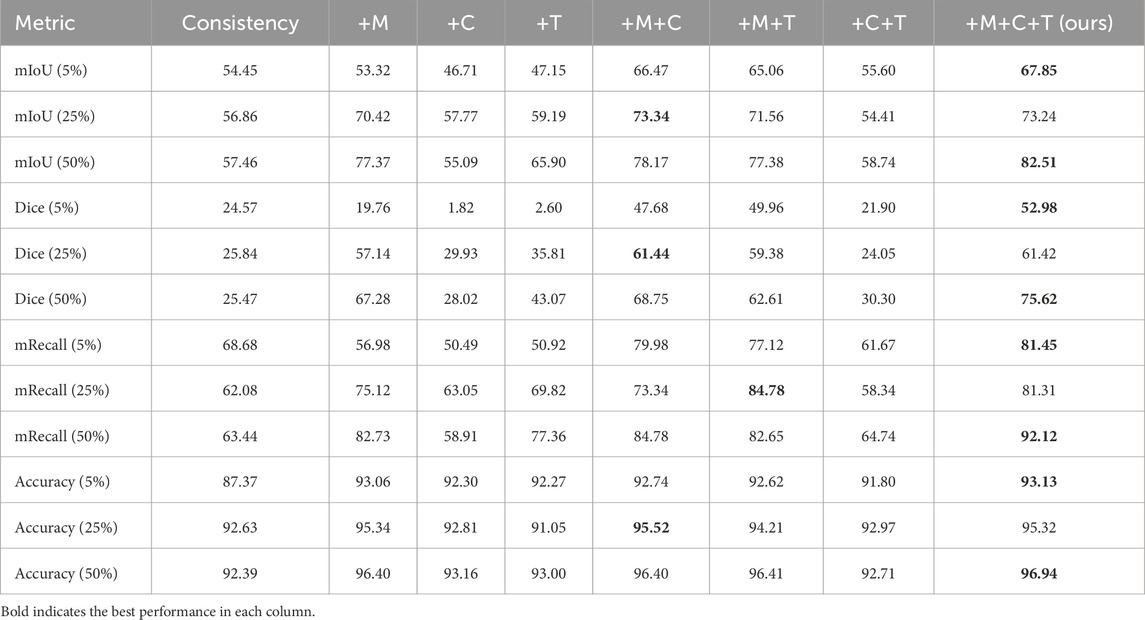This screenshot has height=620, width=1145.
Task: Select the 1.82 Dice value under +C
Action: (x=461, y=208)
